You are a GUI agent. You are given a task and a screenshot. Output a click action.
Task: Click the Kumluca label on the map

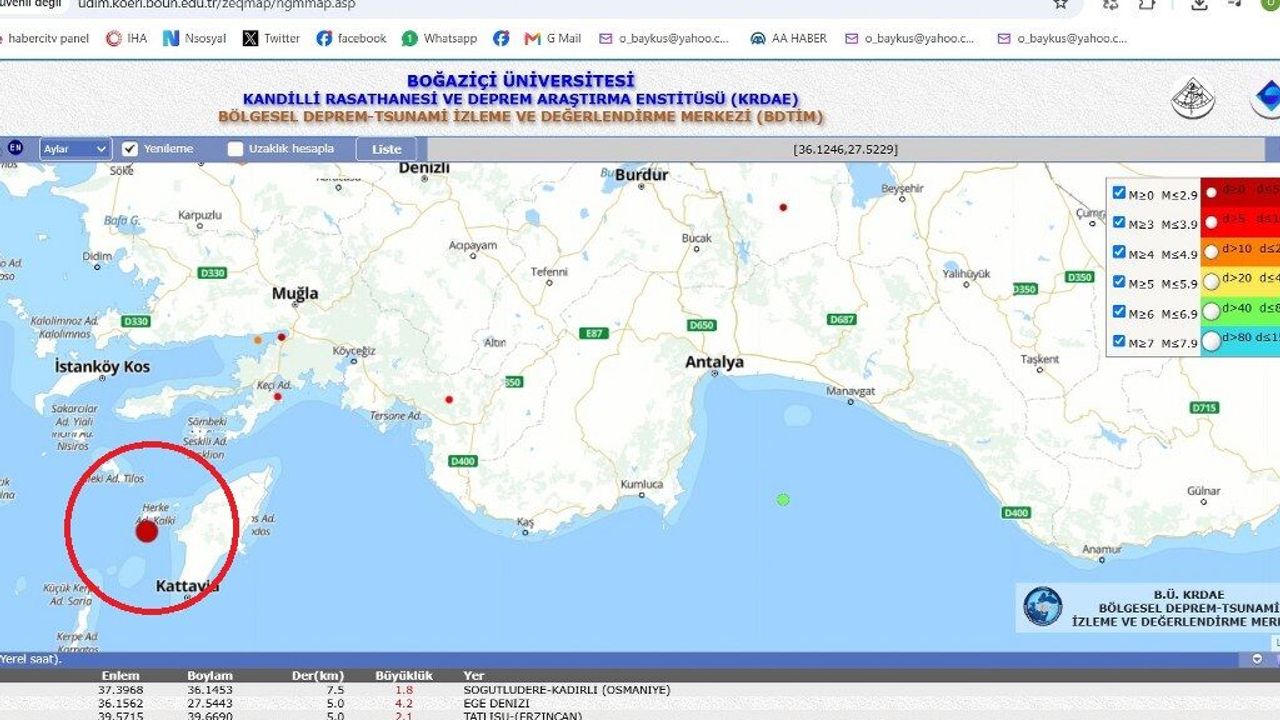tap(642, 484)
